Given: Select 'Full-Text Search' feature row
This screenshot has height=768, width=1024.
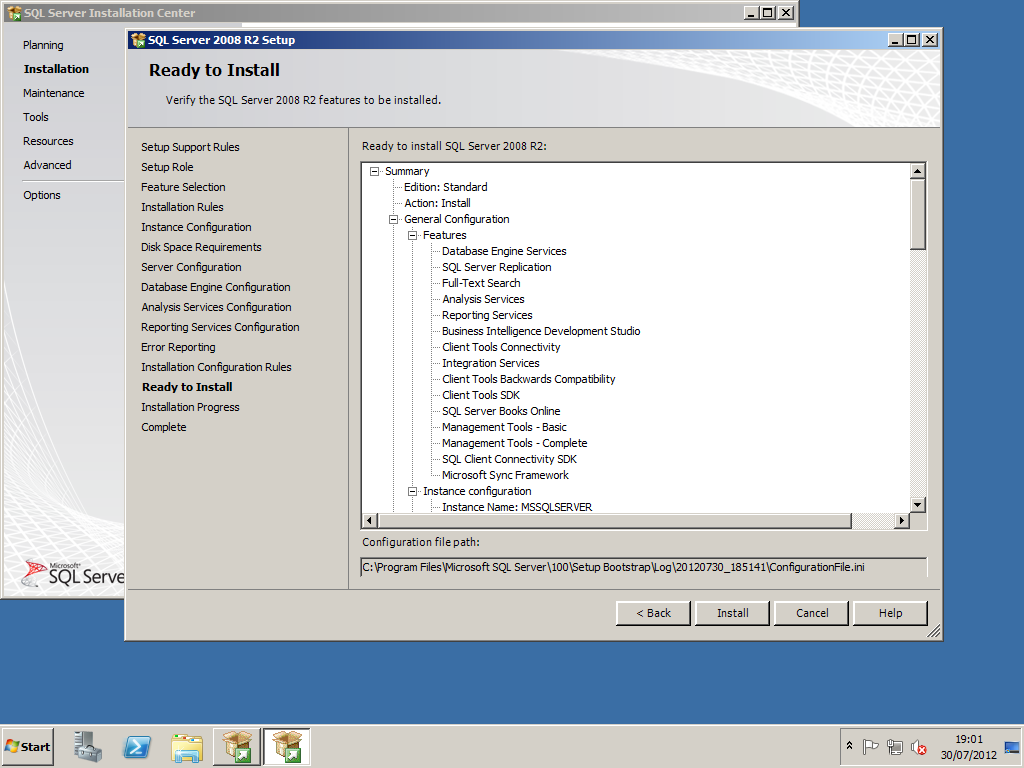Looking at the screenshot, I should tap(481, 283).
